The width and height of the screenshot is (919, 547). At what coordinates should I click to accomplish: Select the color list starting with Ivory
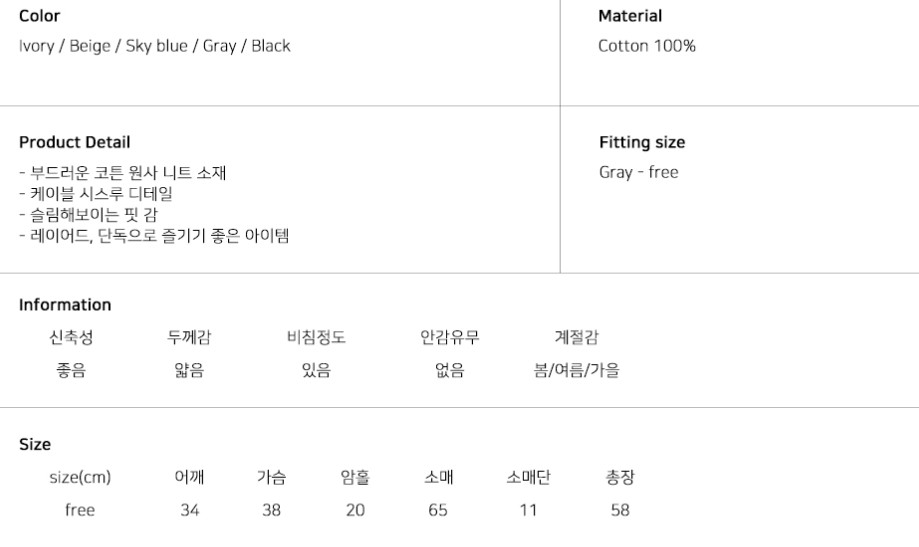(154, 46)
